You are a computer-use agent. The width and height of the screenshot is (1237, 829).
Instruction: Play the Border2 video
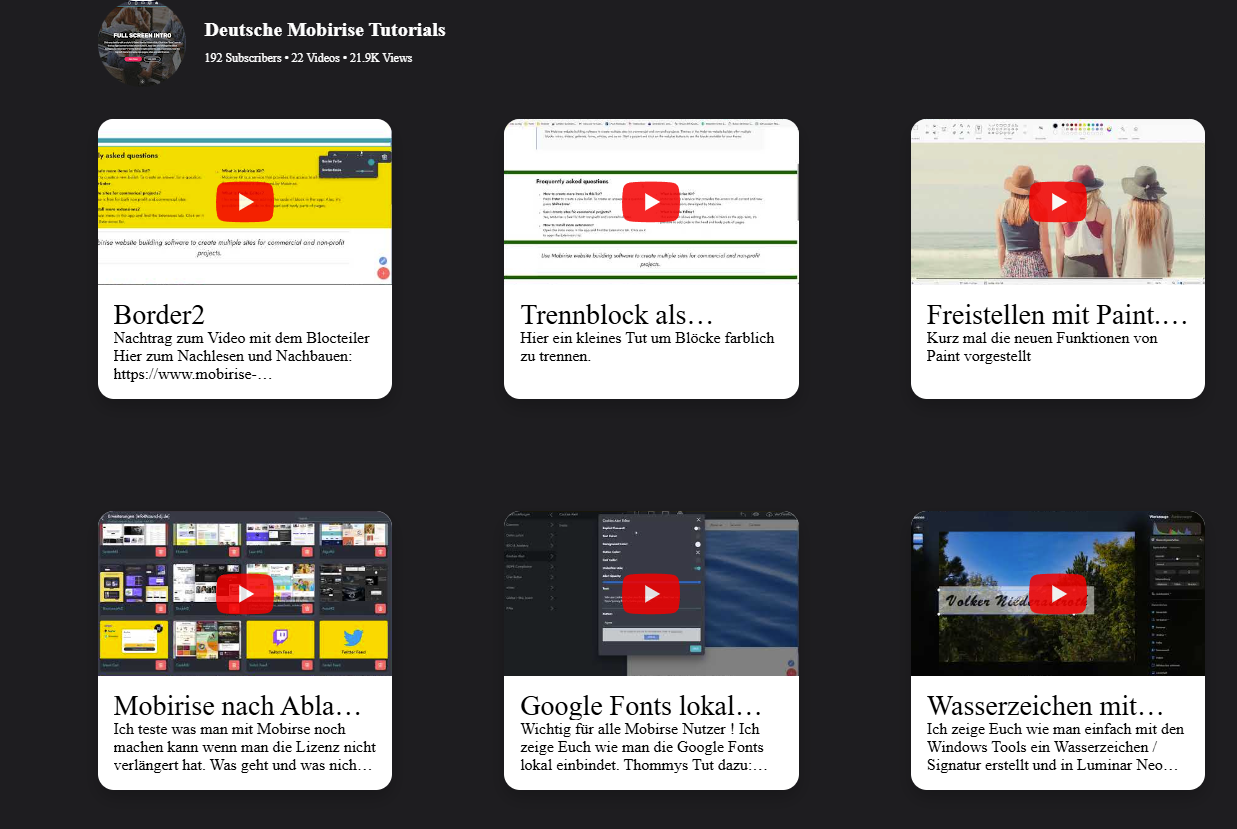click(x=244, y=202)
